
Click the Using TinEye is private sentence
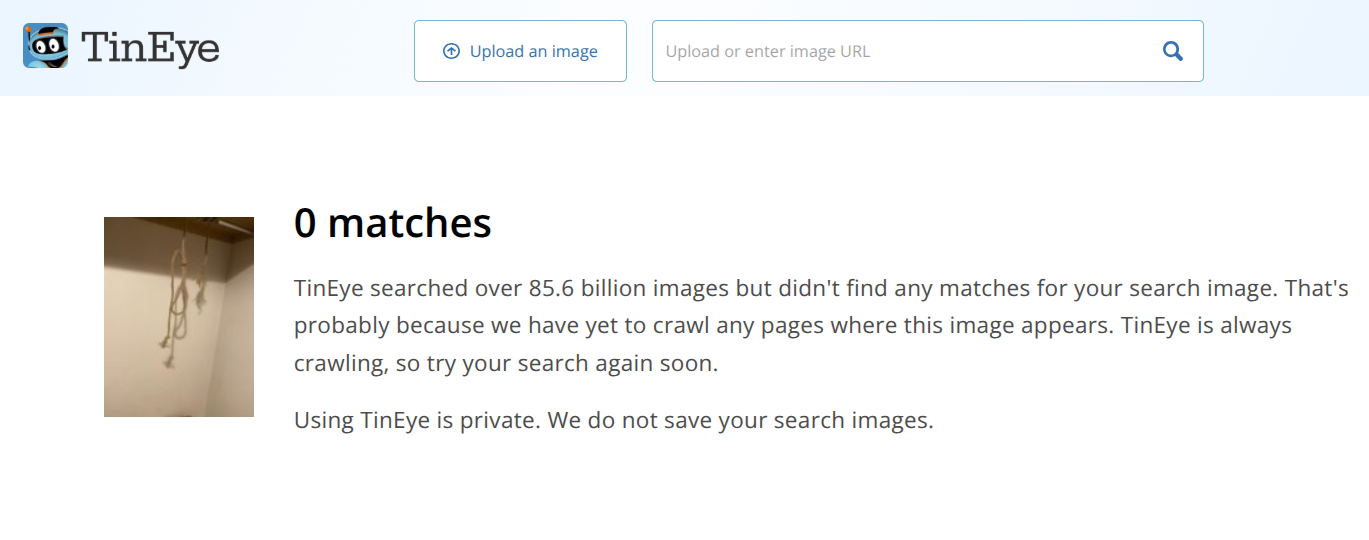417,421
